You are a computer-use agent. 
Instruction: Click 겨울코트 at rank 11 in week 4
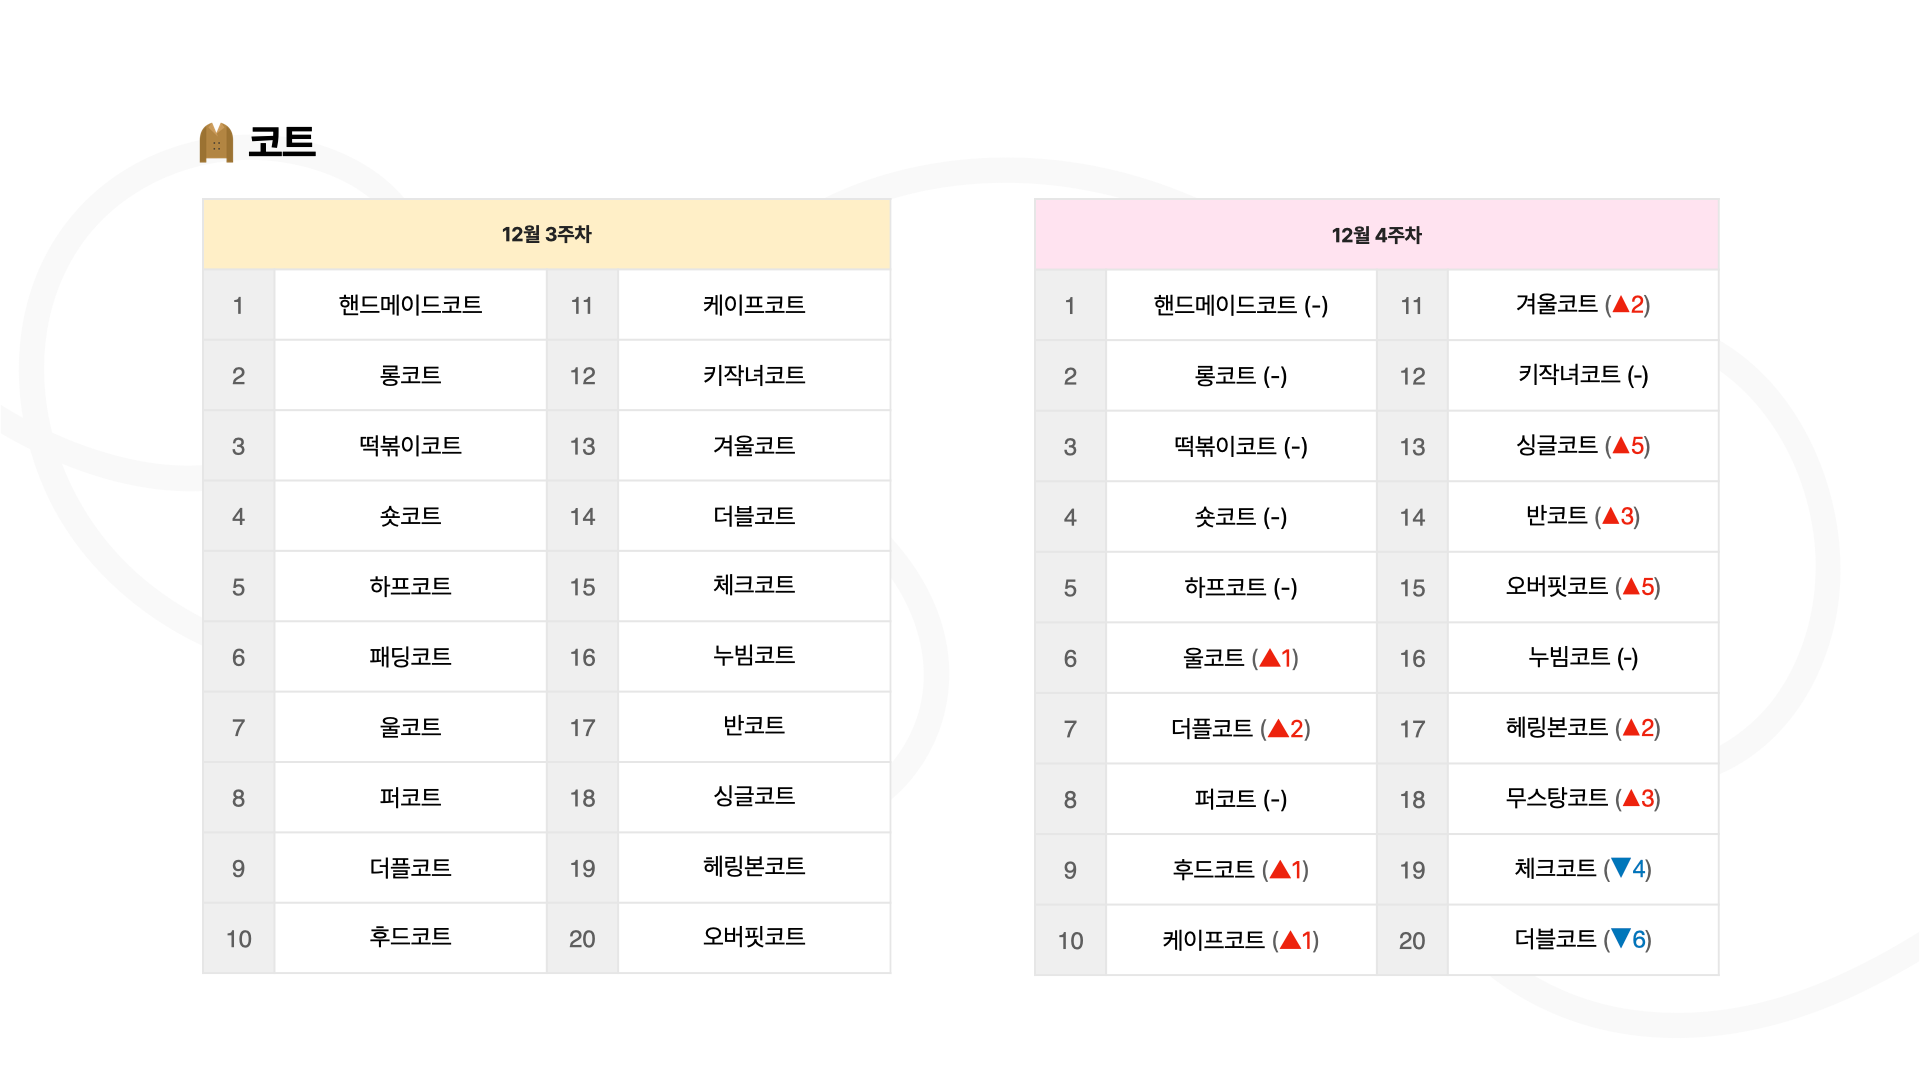tap(1556, 304)
